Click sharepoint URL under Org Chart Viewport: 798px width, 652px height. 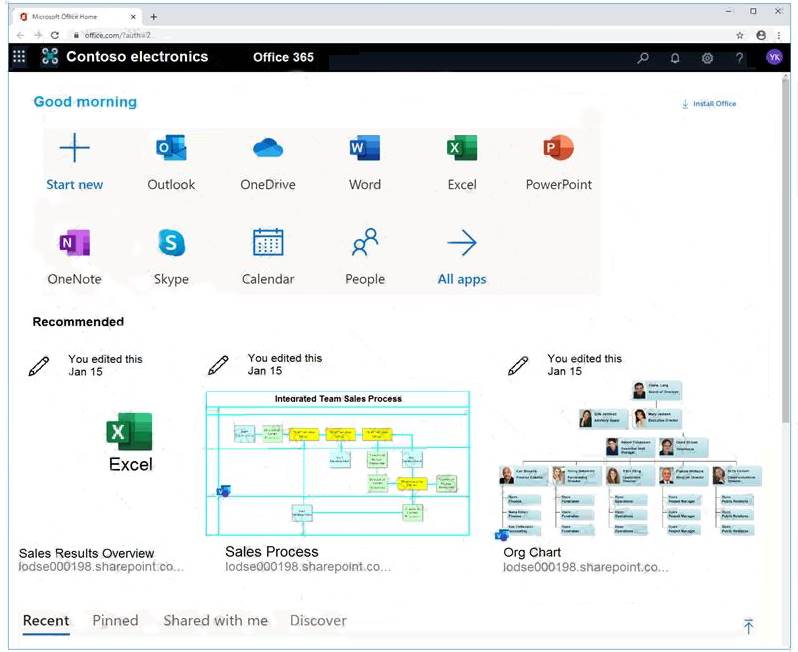(x=586, y=567)
